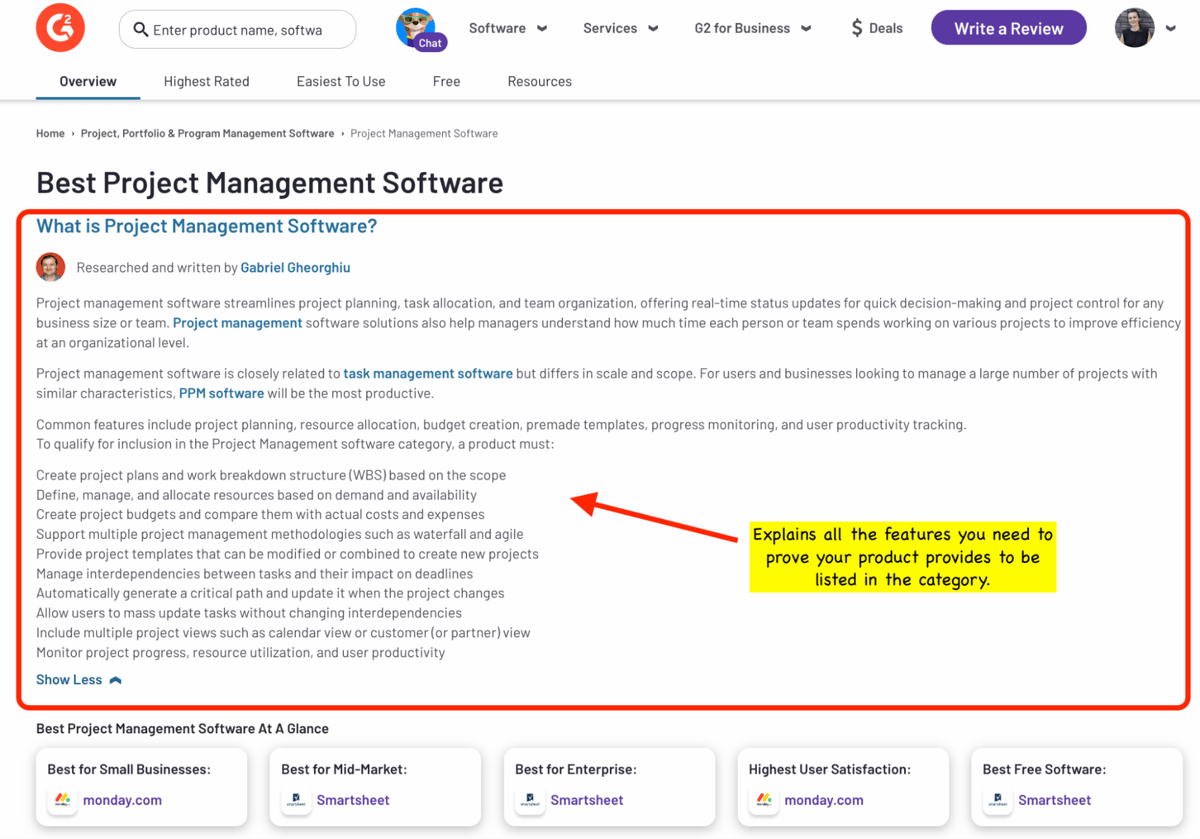This screenshot has width=1200, height=839.
Task: Open the Free tab
Action: pyautogui.click(x=446, y=81)
